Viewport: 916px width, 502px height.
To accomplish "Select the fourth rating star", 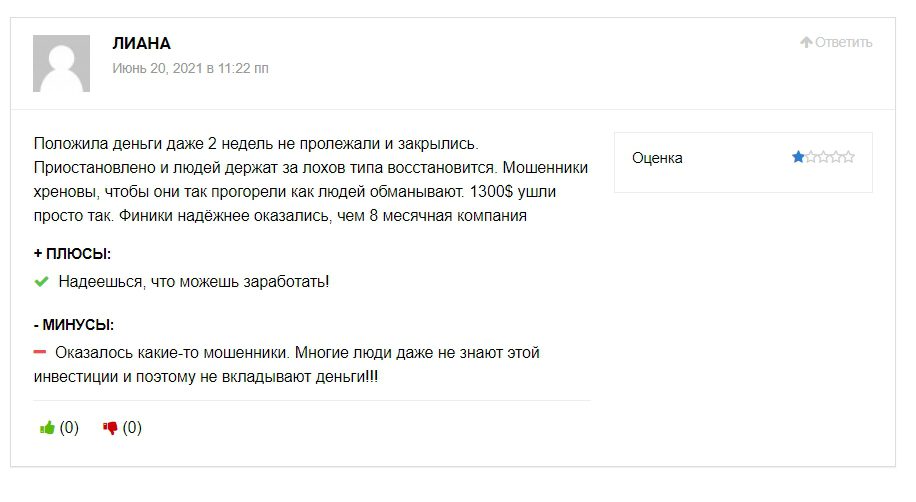I will point(836,157).
